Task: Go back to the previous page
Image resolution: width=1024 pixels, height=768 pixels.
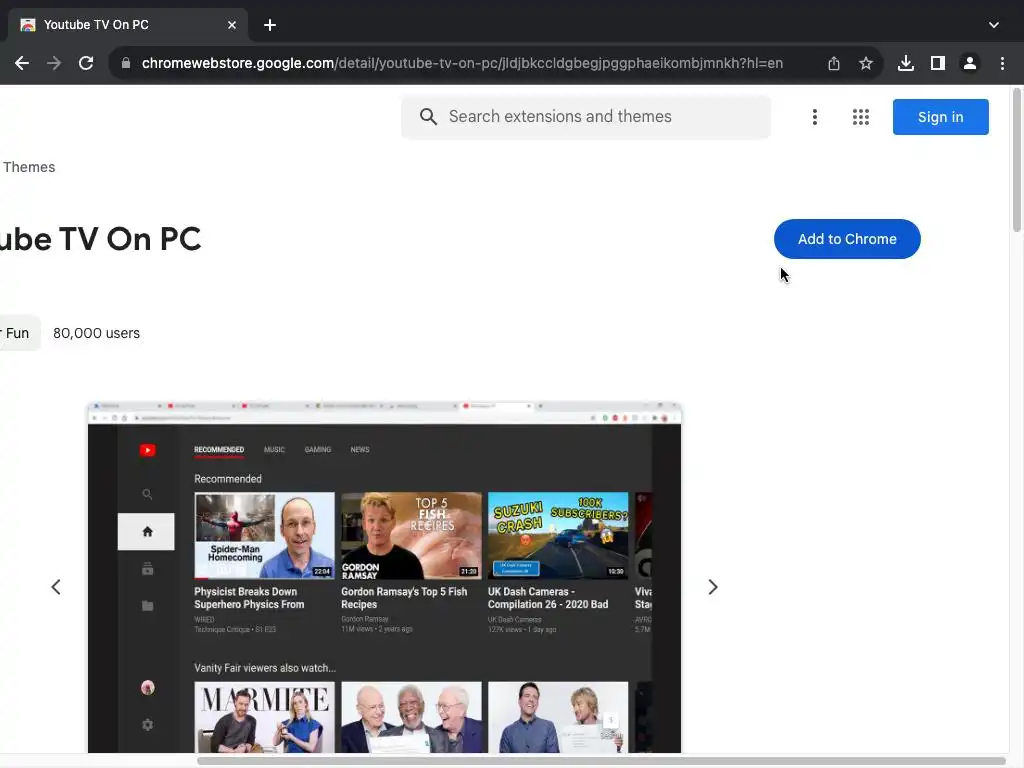Action: click(22, 63)
